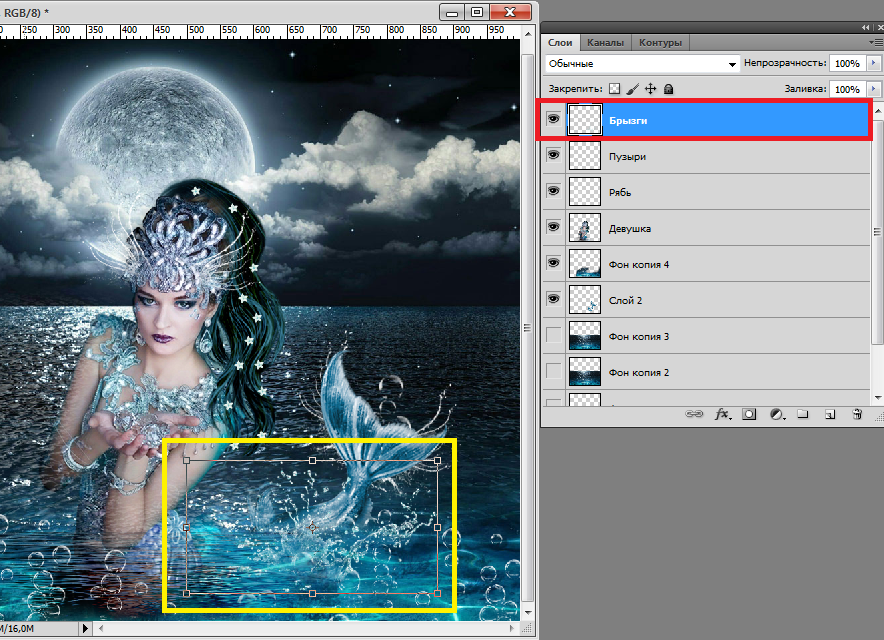
Task: Open the Заливка fill slider arrow
Action: coord(873,89)
